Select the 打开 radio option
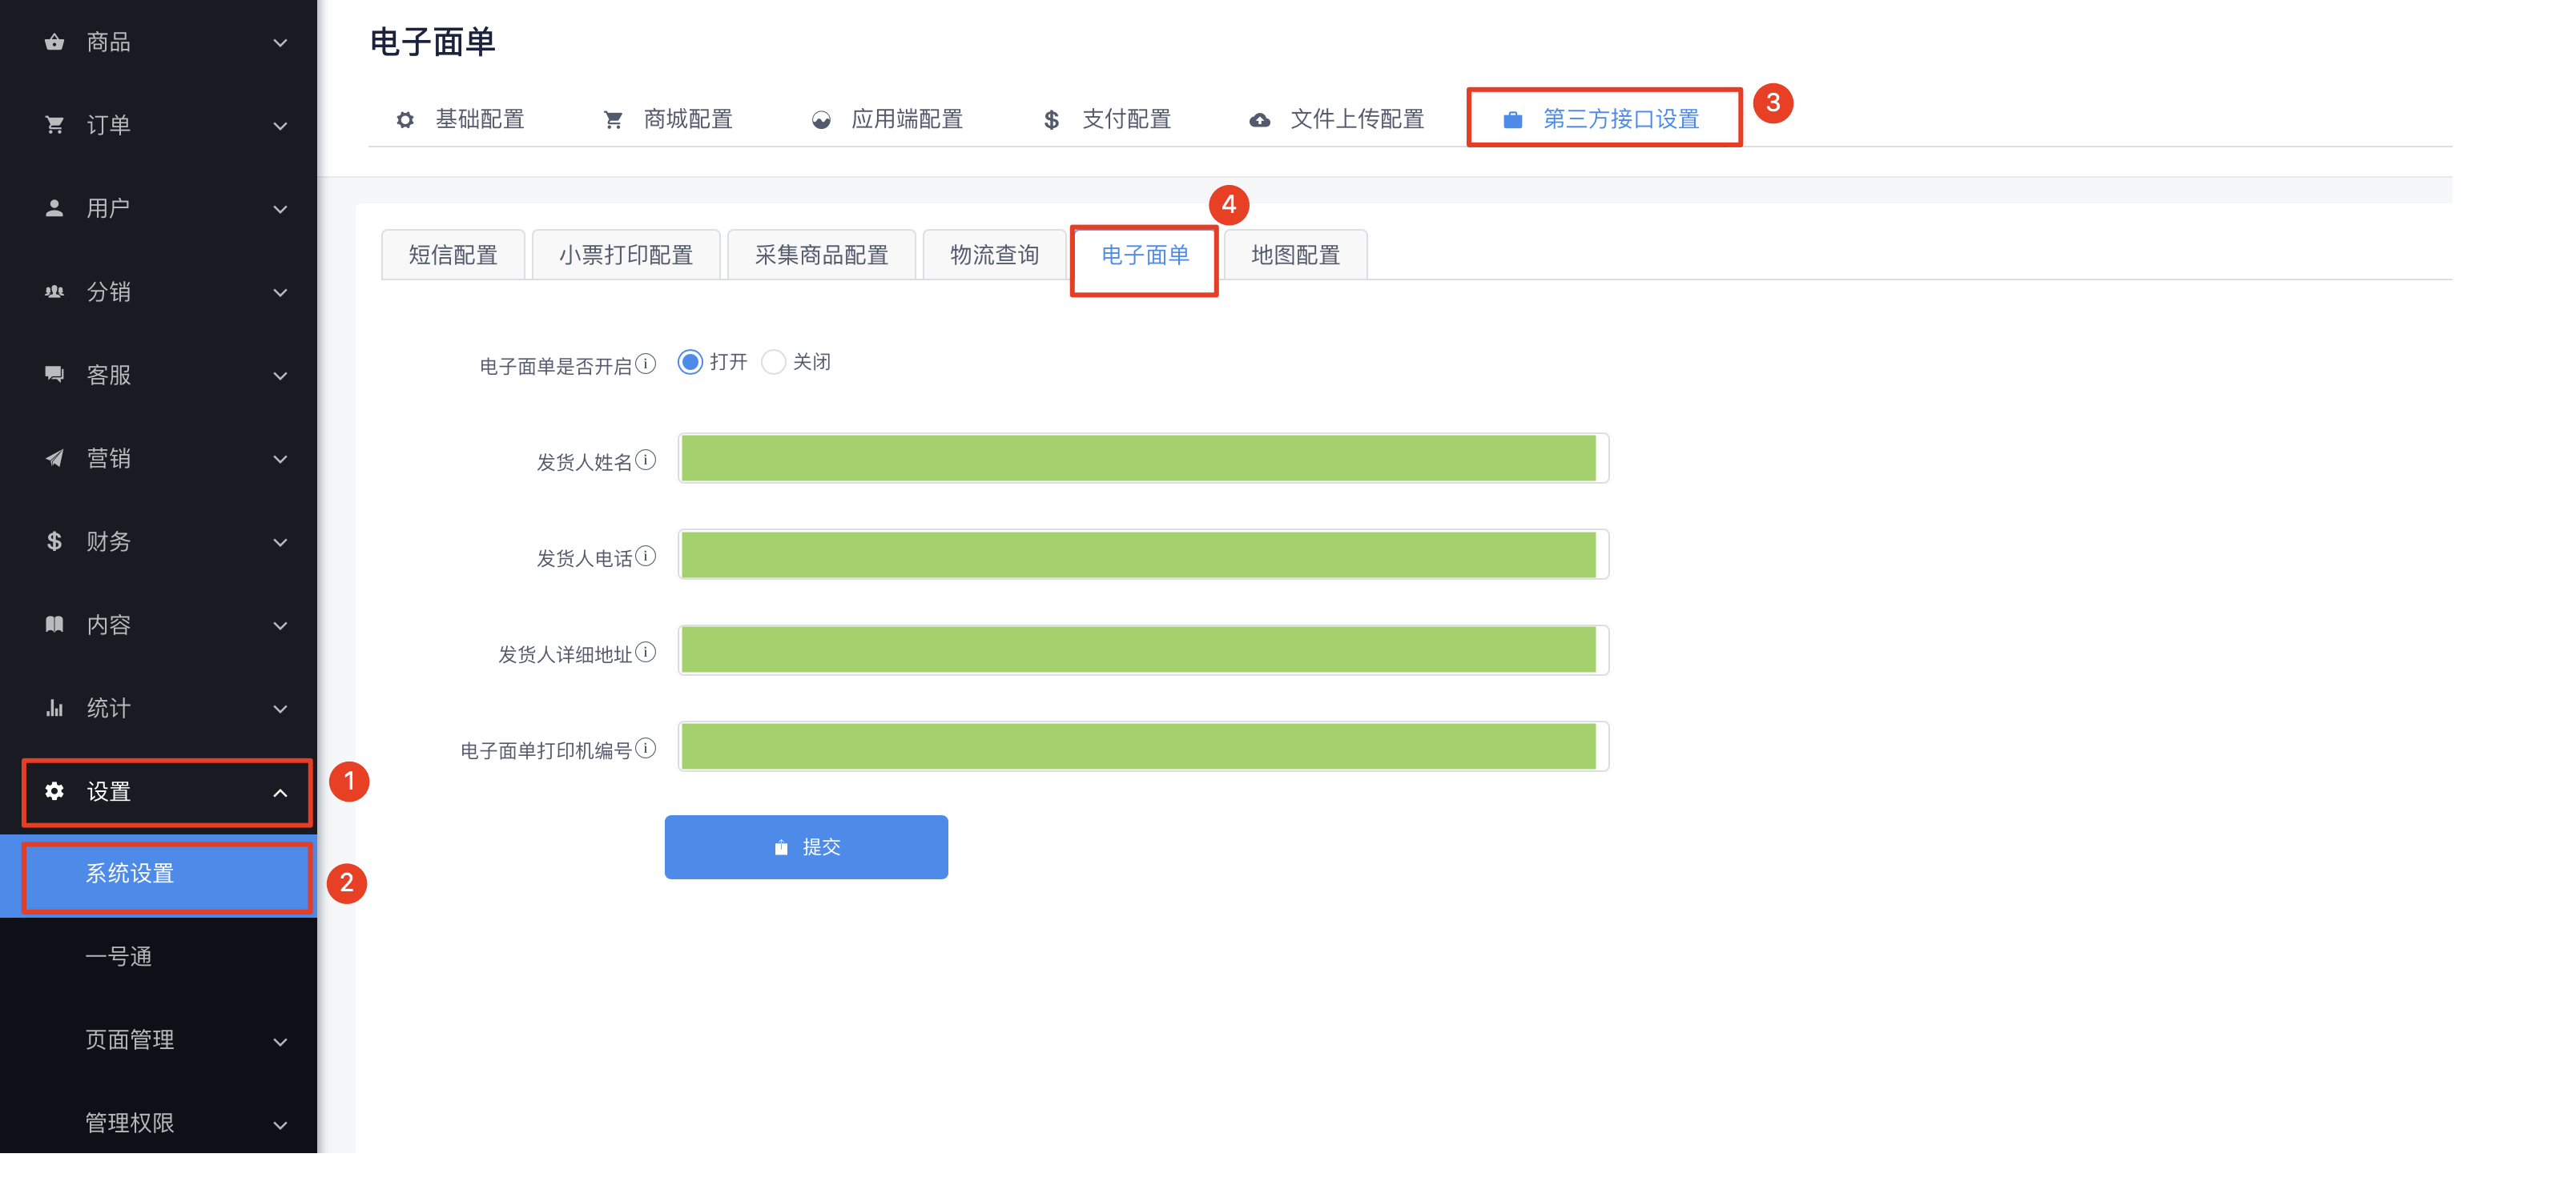 pos(690,362)
